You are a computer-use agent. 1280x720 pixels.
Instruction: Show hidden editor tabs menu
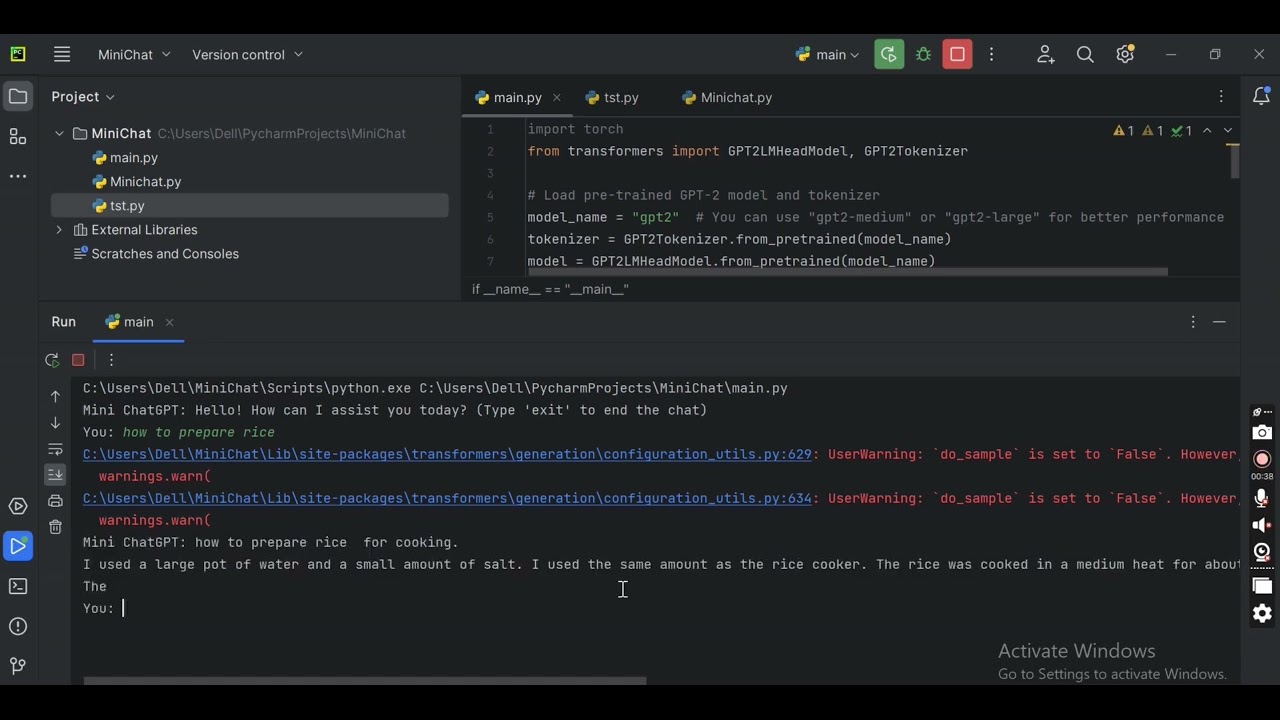(x=1221, y=97)
